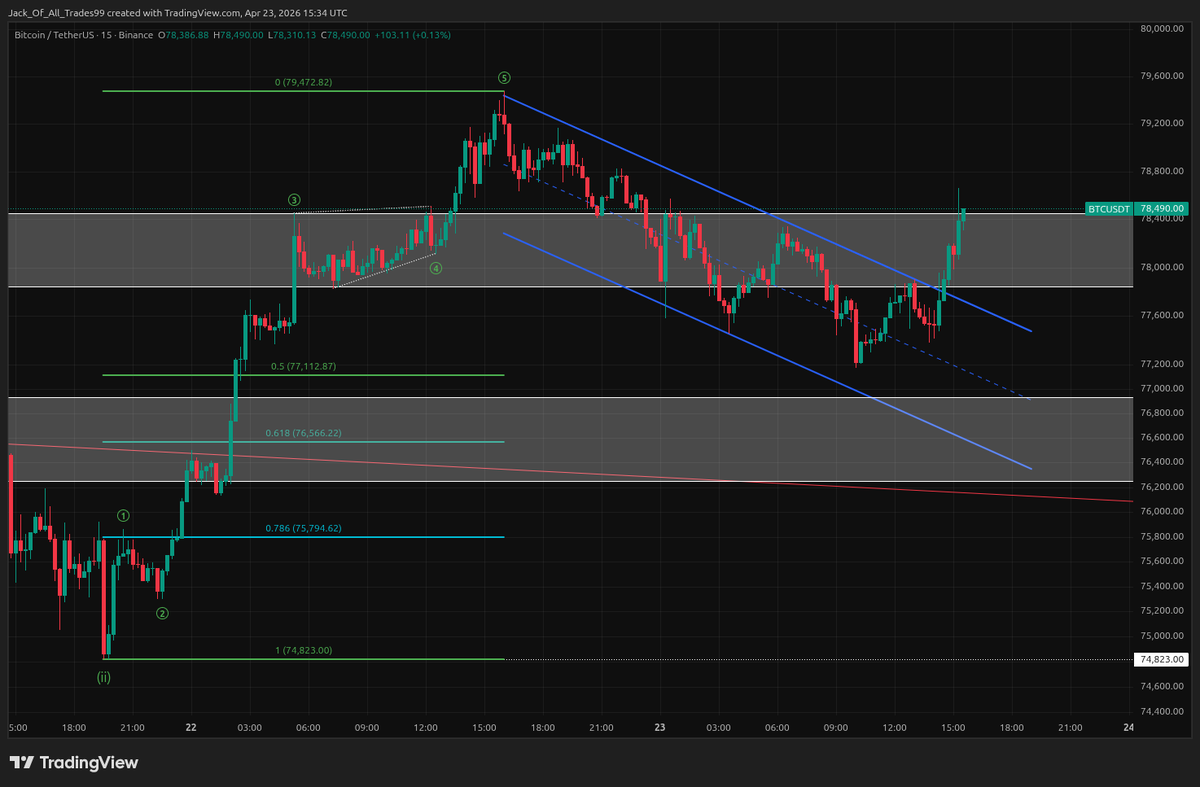Click the 76,800.00 price axis label
Viewport: 1200px width, 787px height.
[x=1163, y=413]
